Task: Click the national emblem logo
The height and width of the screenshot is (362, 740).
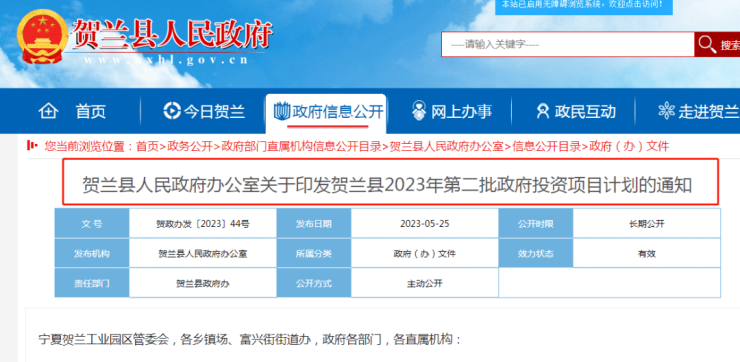Action: click(42, 36)
